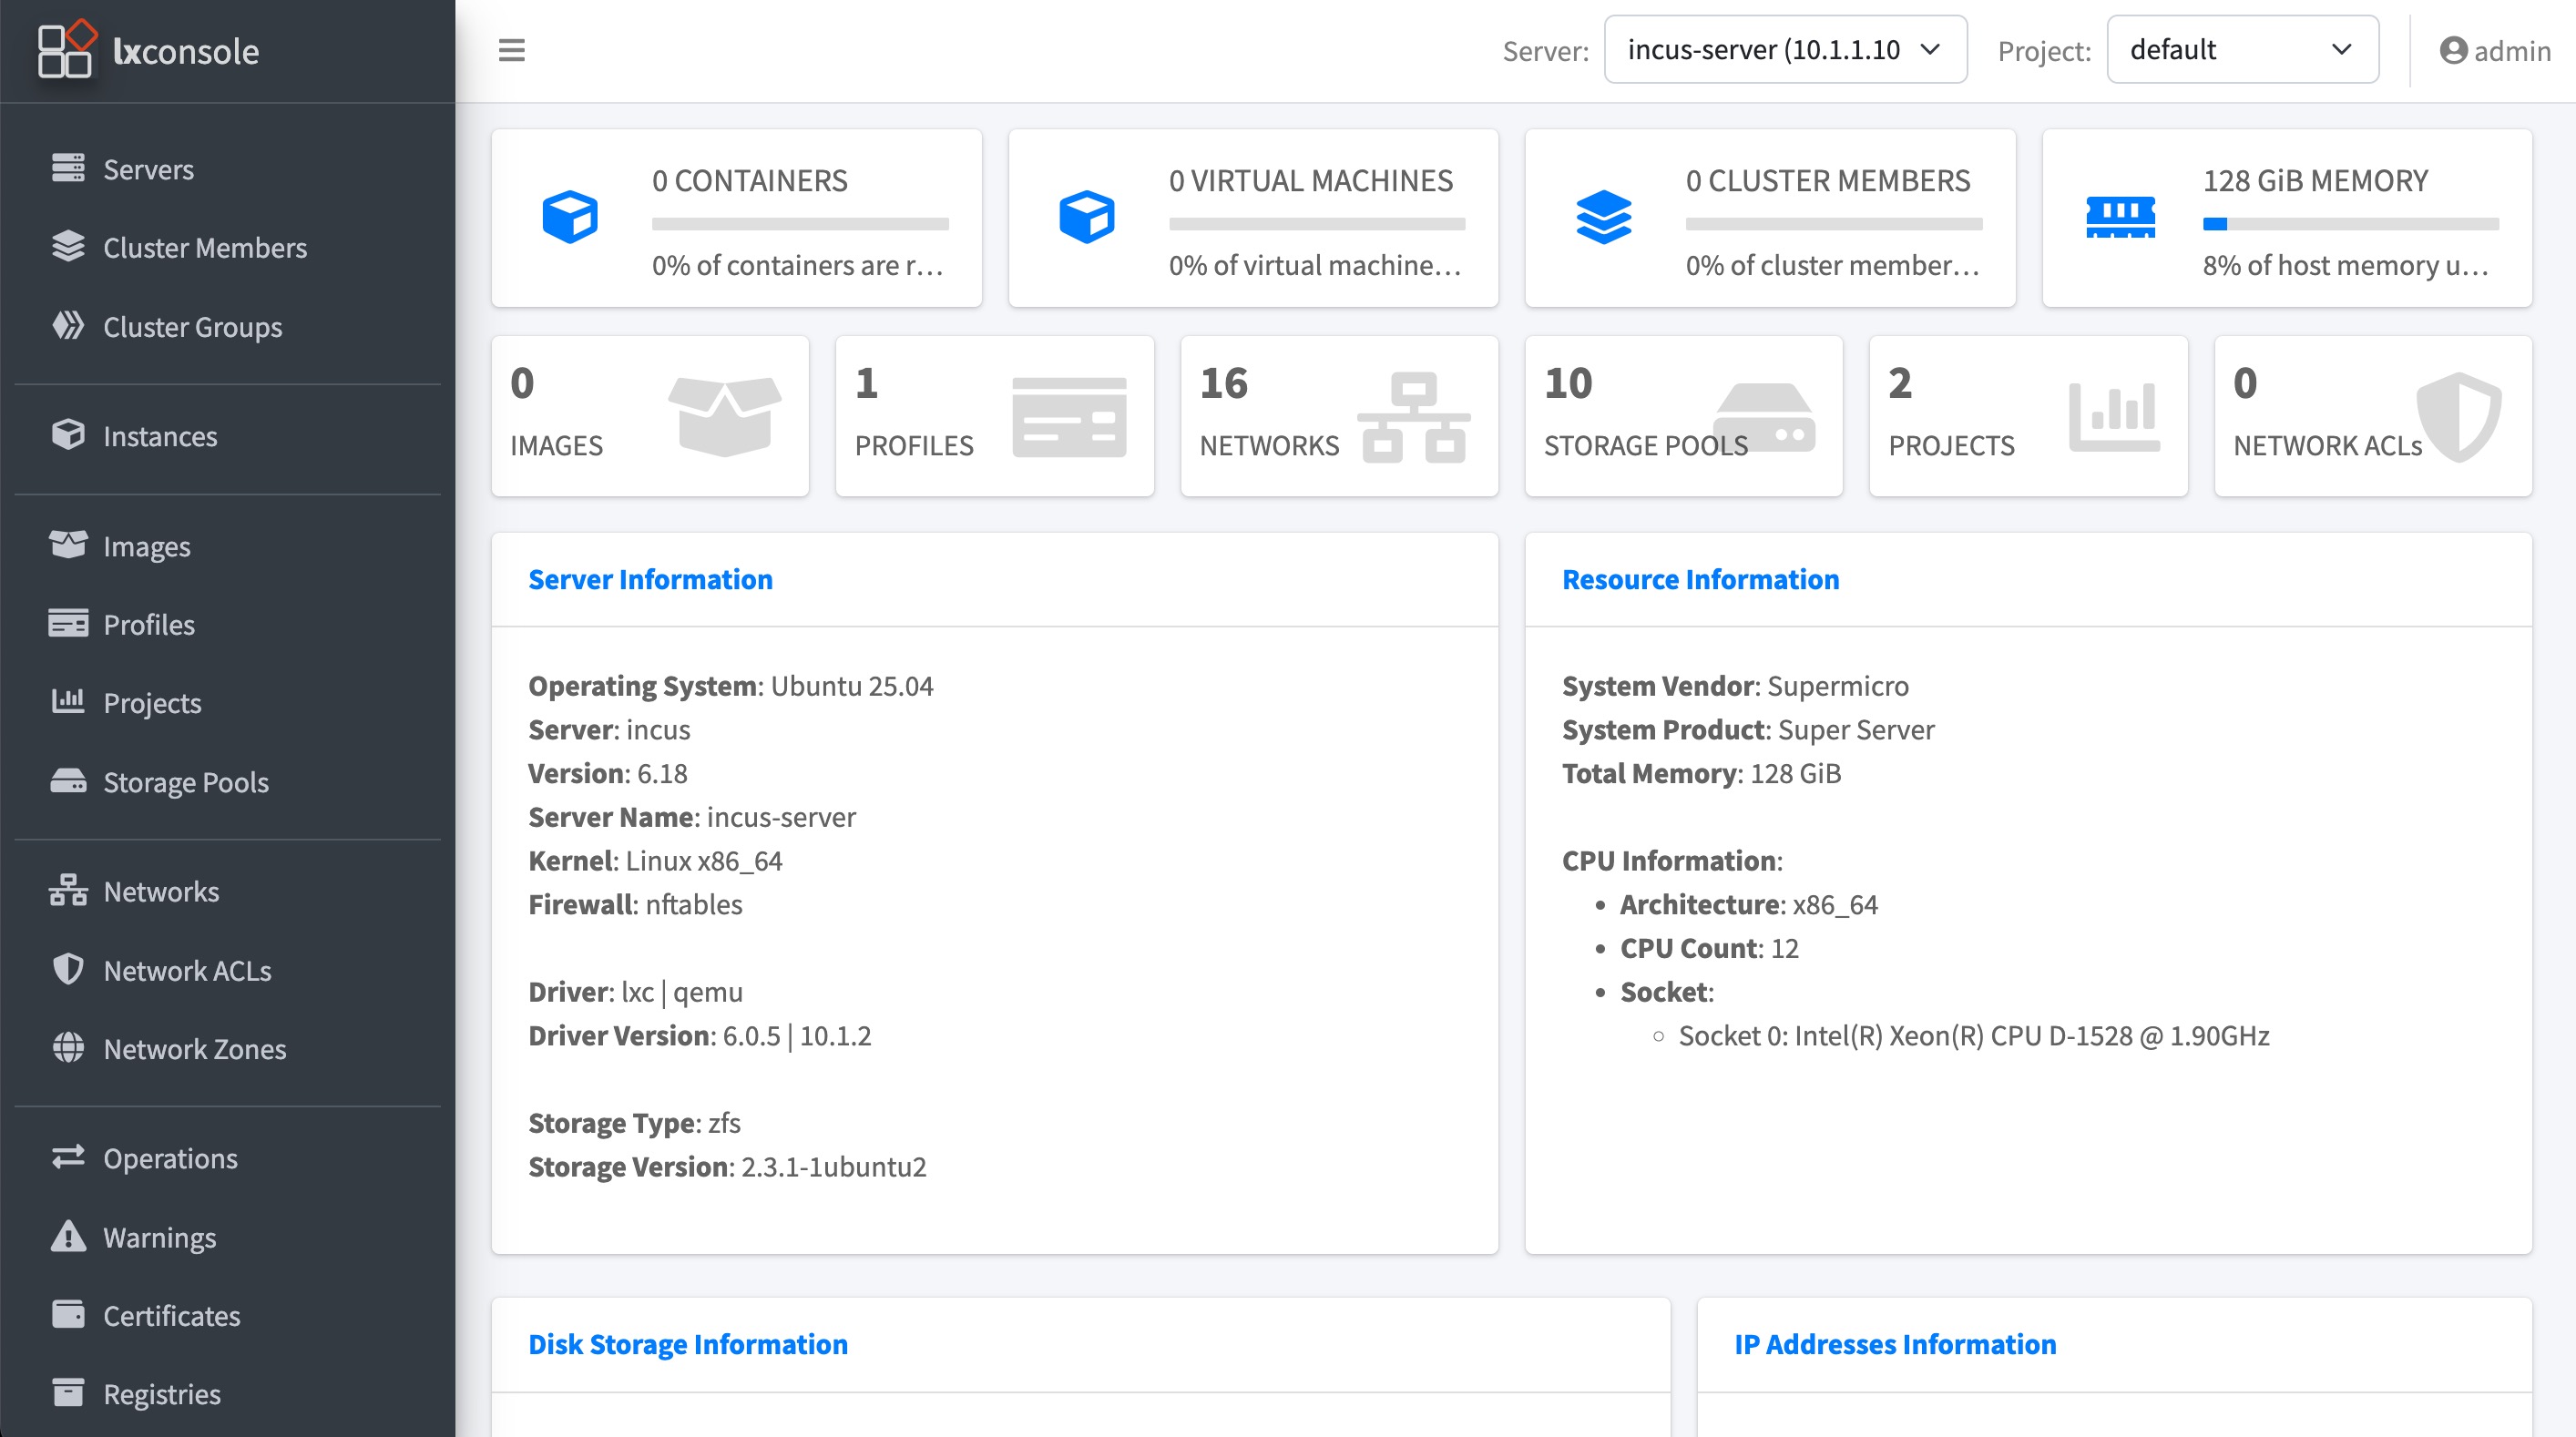
Task: Click the Network ACLs shield icon in sidebar
Action: (68, 969)
